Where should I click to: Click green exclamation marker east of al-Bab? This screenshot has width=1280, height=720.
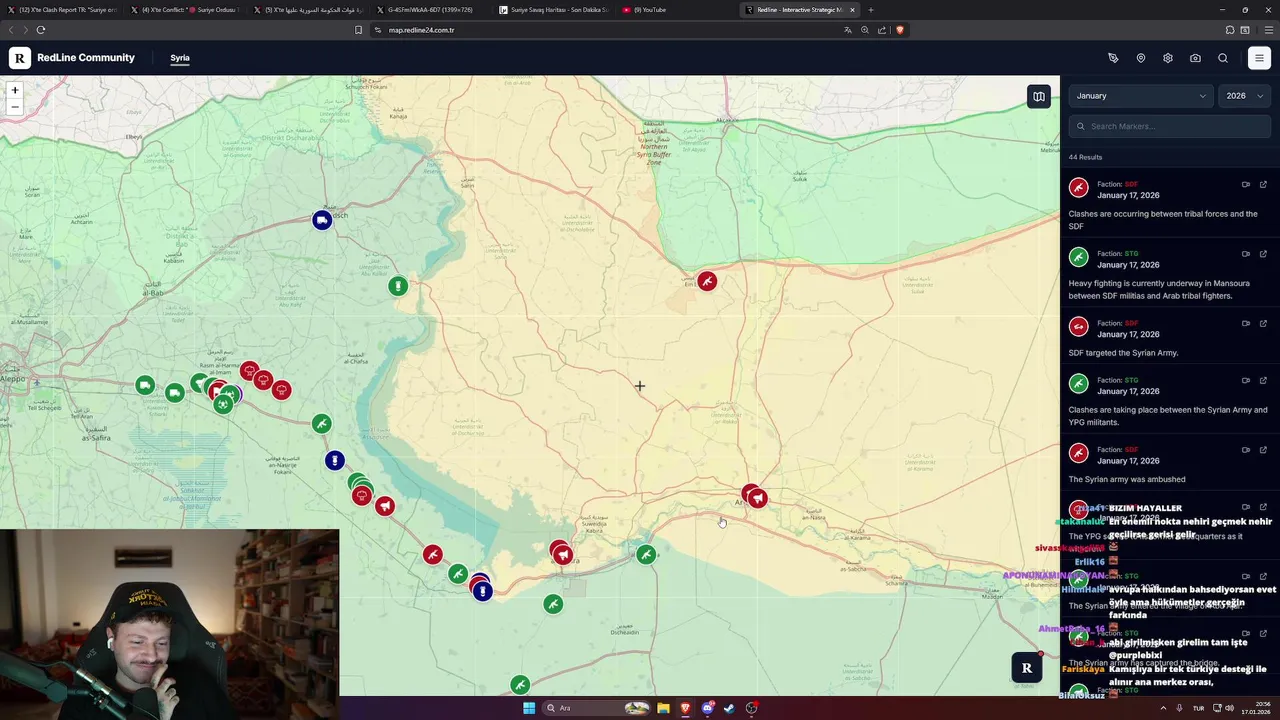tap(398, 287)
